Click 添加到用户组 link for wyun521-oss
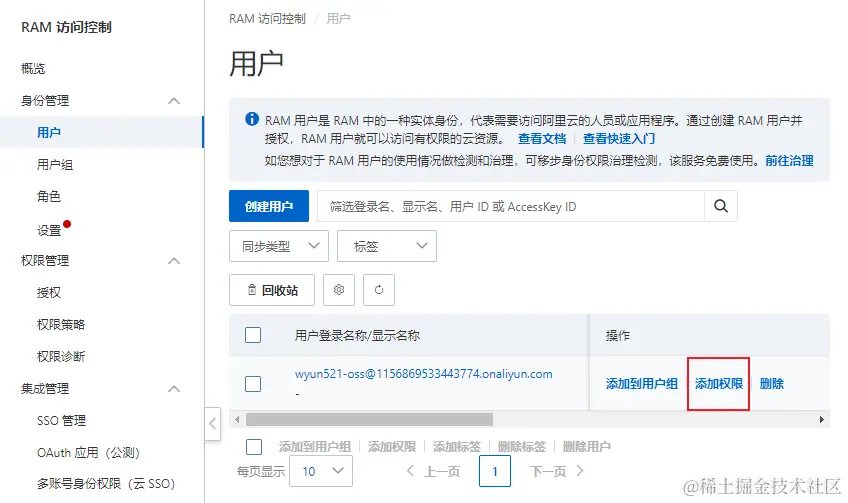 (641, 383)
